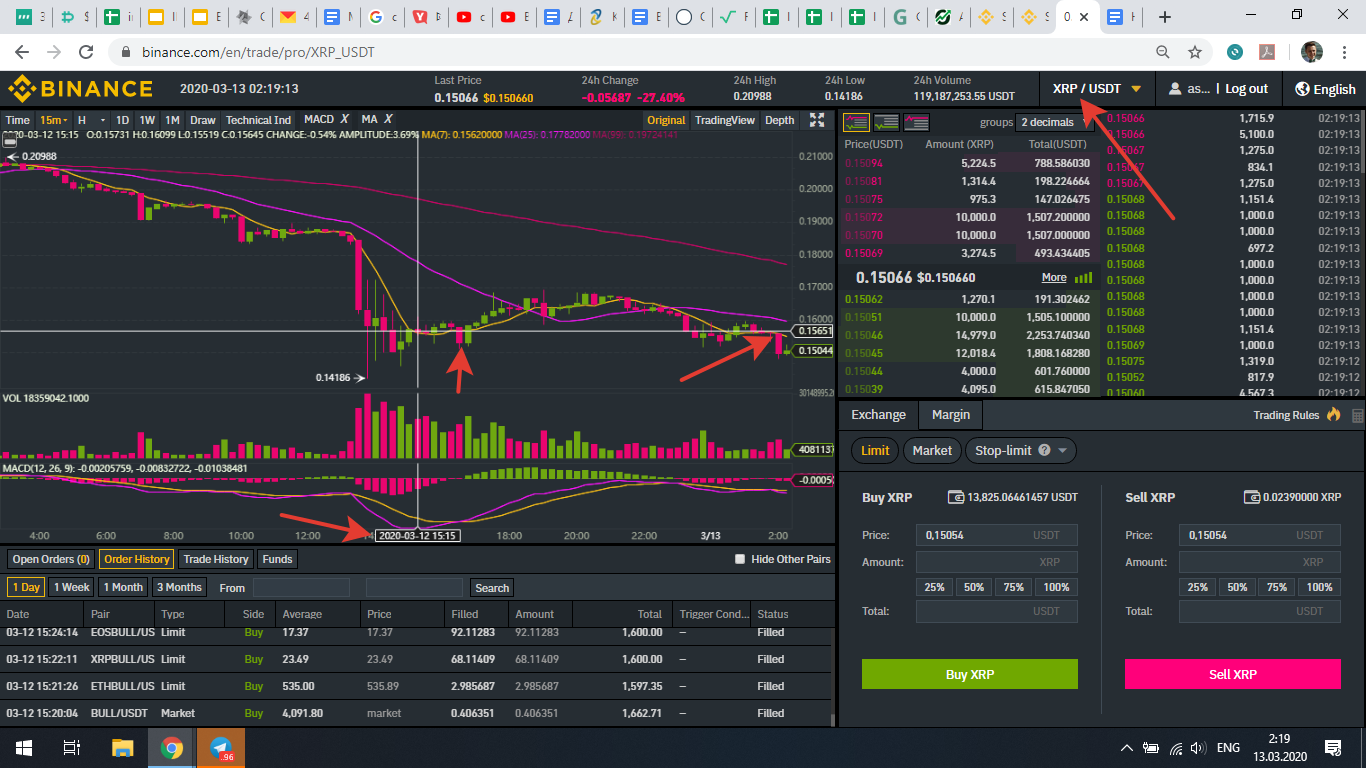Click the Stop-limit help question mark
This screenshot has width=1366, height=768.
(1044, 450)
